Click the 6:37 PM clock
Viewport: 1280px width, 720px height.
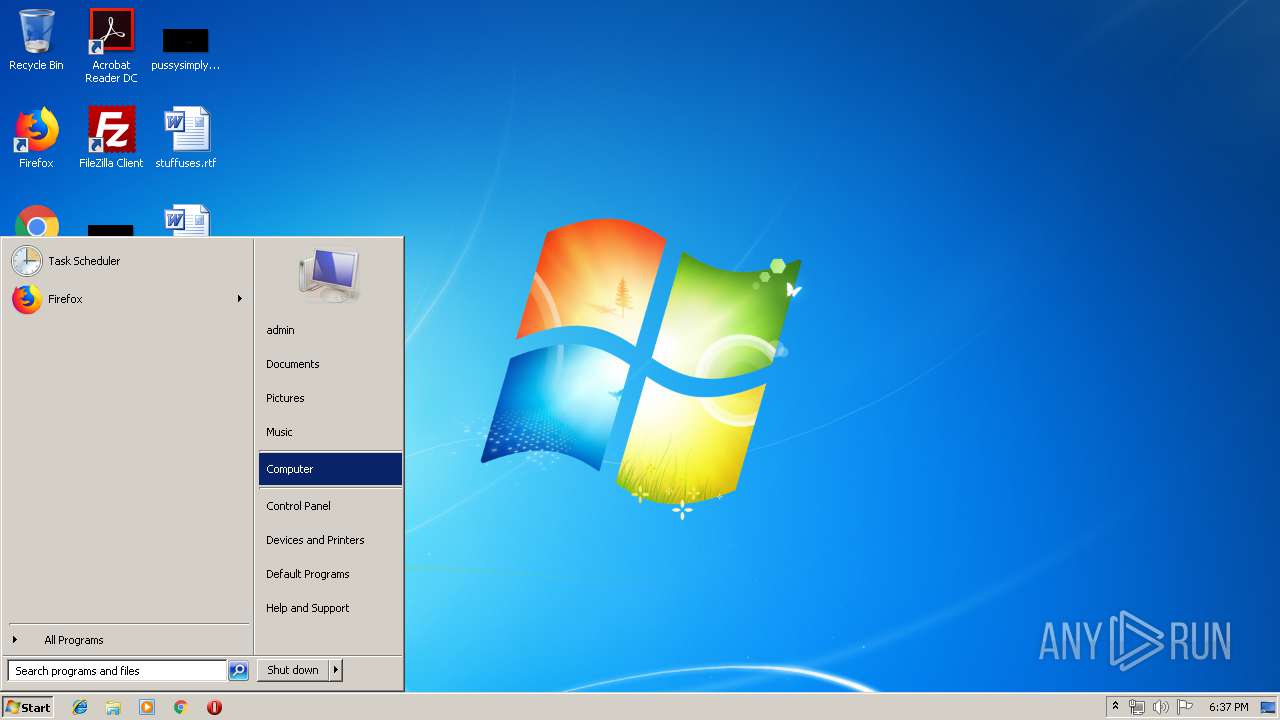(1228, 707)
